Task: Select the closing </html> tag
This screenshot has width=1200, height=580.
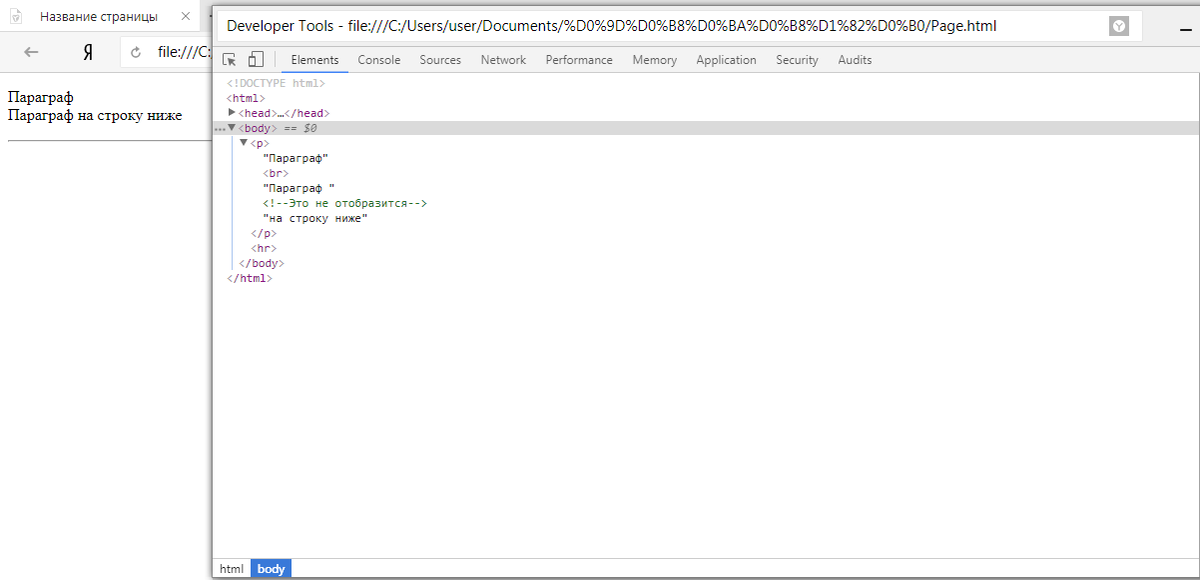Action: (x=249, y=279)
